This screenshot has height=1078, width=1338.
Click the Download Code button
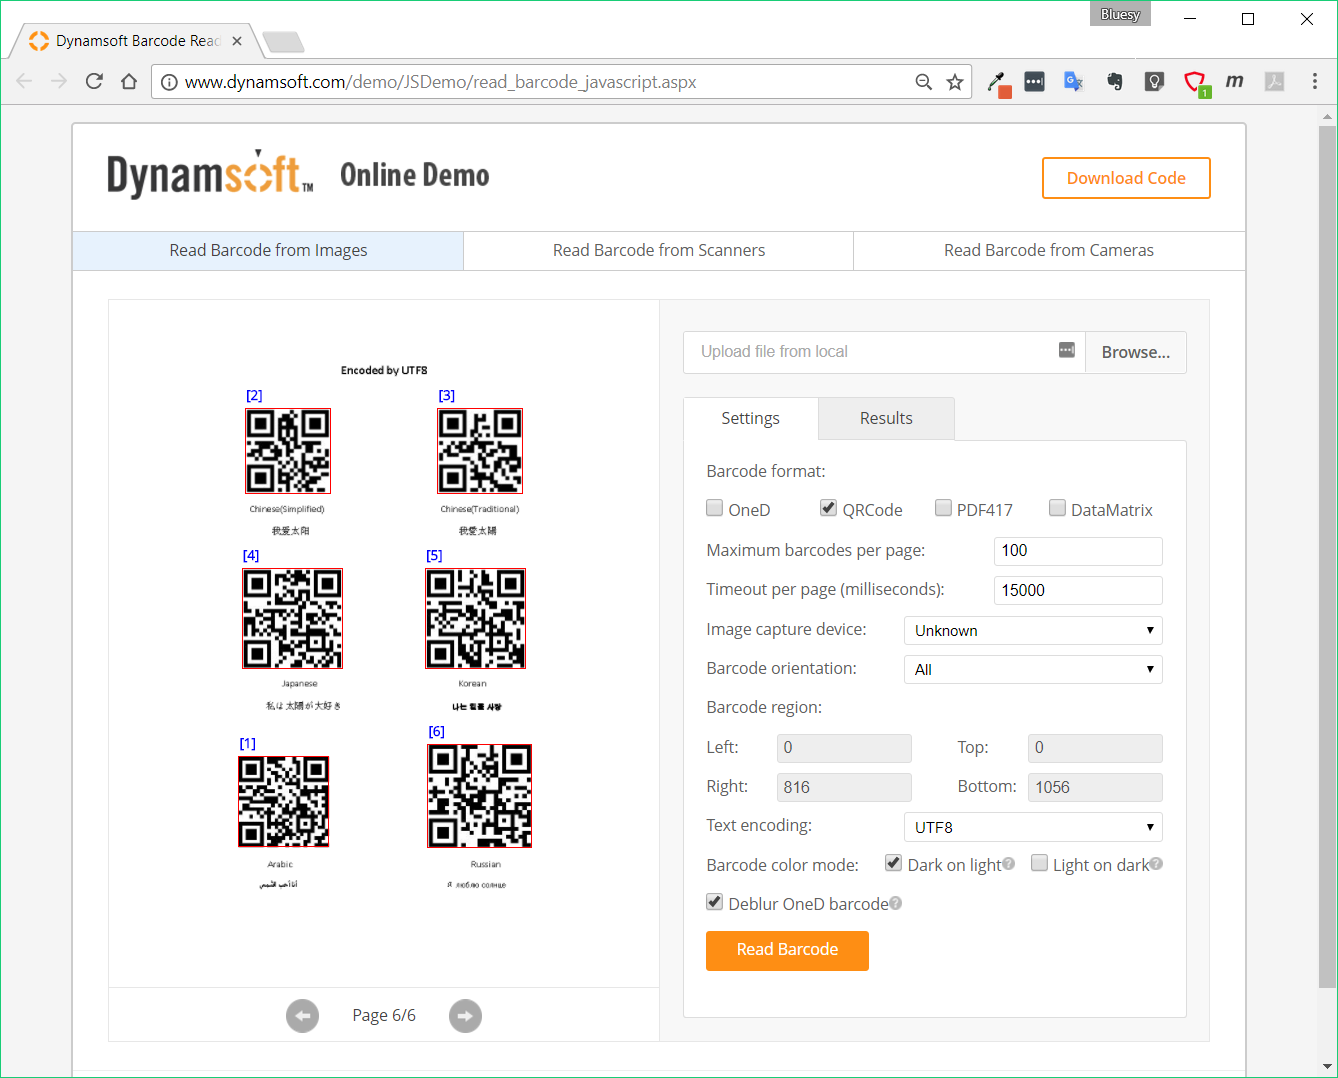click(x=1126, y=178)
